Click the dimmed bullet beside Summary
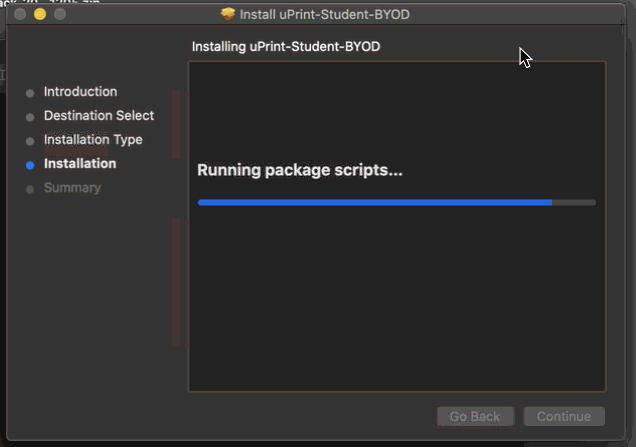This screenshot has height=447, width=636. pyautogui.click(x=30, y=189)
